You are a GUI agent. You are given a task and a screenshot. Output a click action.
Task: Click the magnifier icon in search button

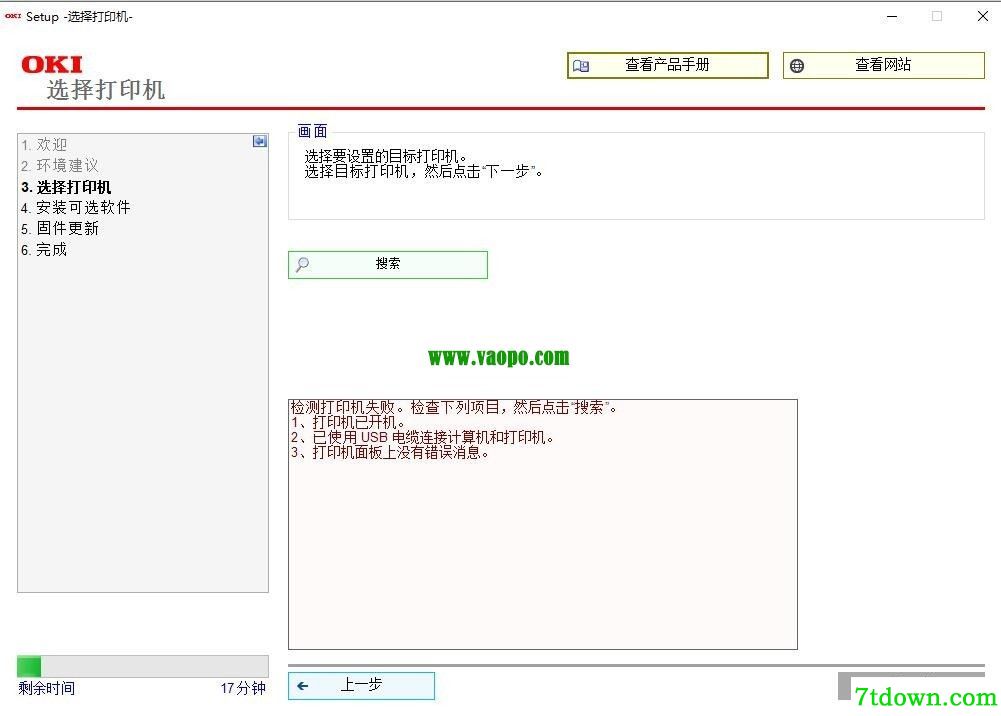pos(303,264)
